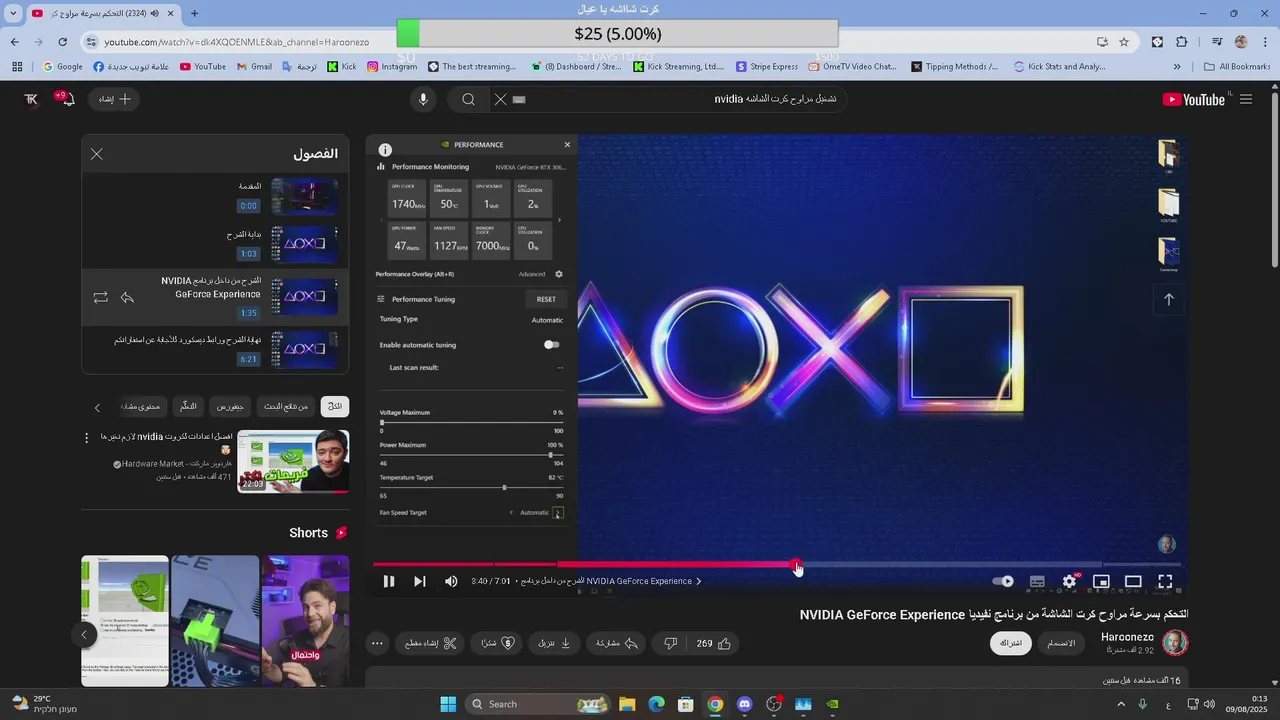Screen dimensions: 1280x720
Task: Select the التعلّم filter chip
Action: [x=188, y=406]
